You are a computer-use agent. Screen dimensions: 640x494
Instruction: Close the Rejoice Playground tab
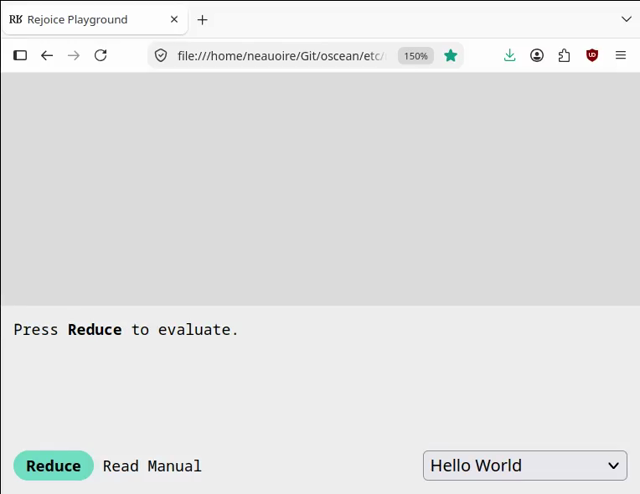coord(174,19)
